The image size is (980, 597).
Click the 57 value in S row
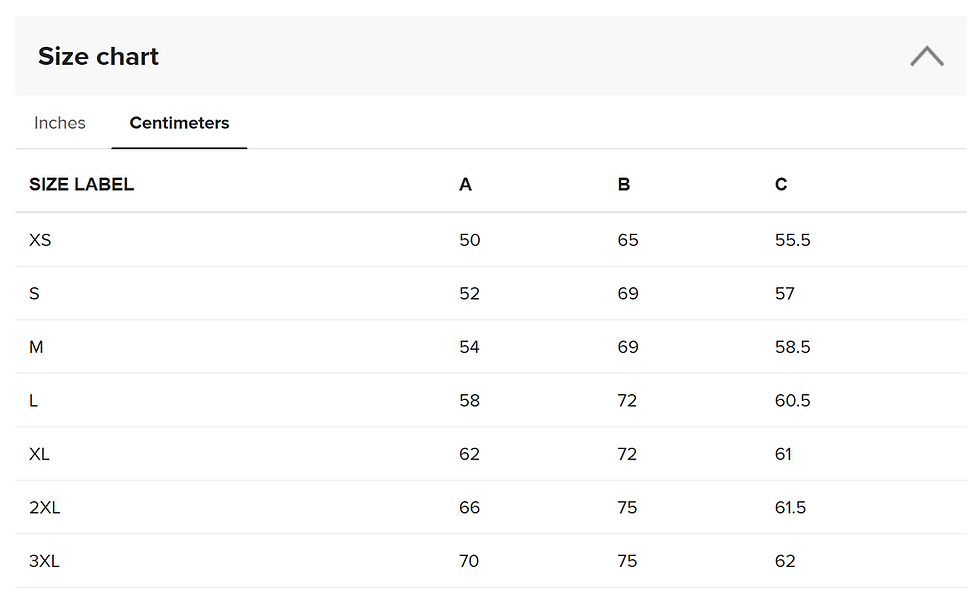coord(785,294)
